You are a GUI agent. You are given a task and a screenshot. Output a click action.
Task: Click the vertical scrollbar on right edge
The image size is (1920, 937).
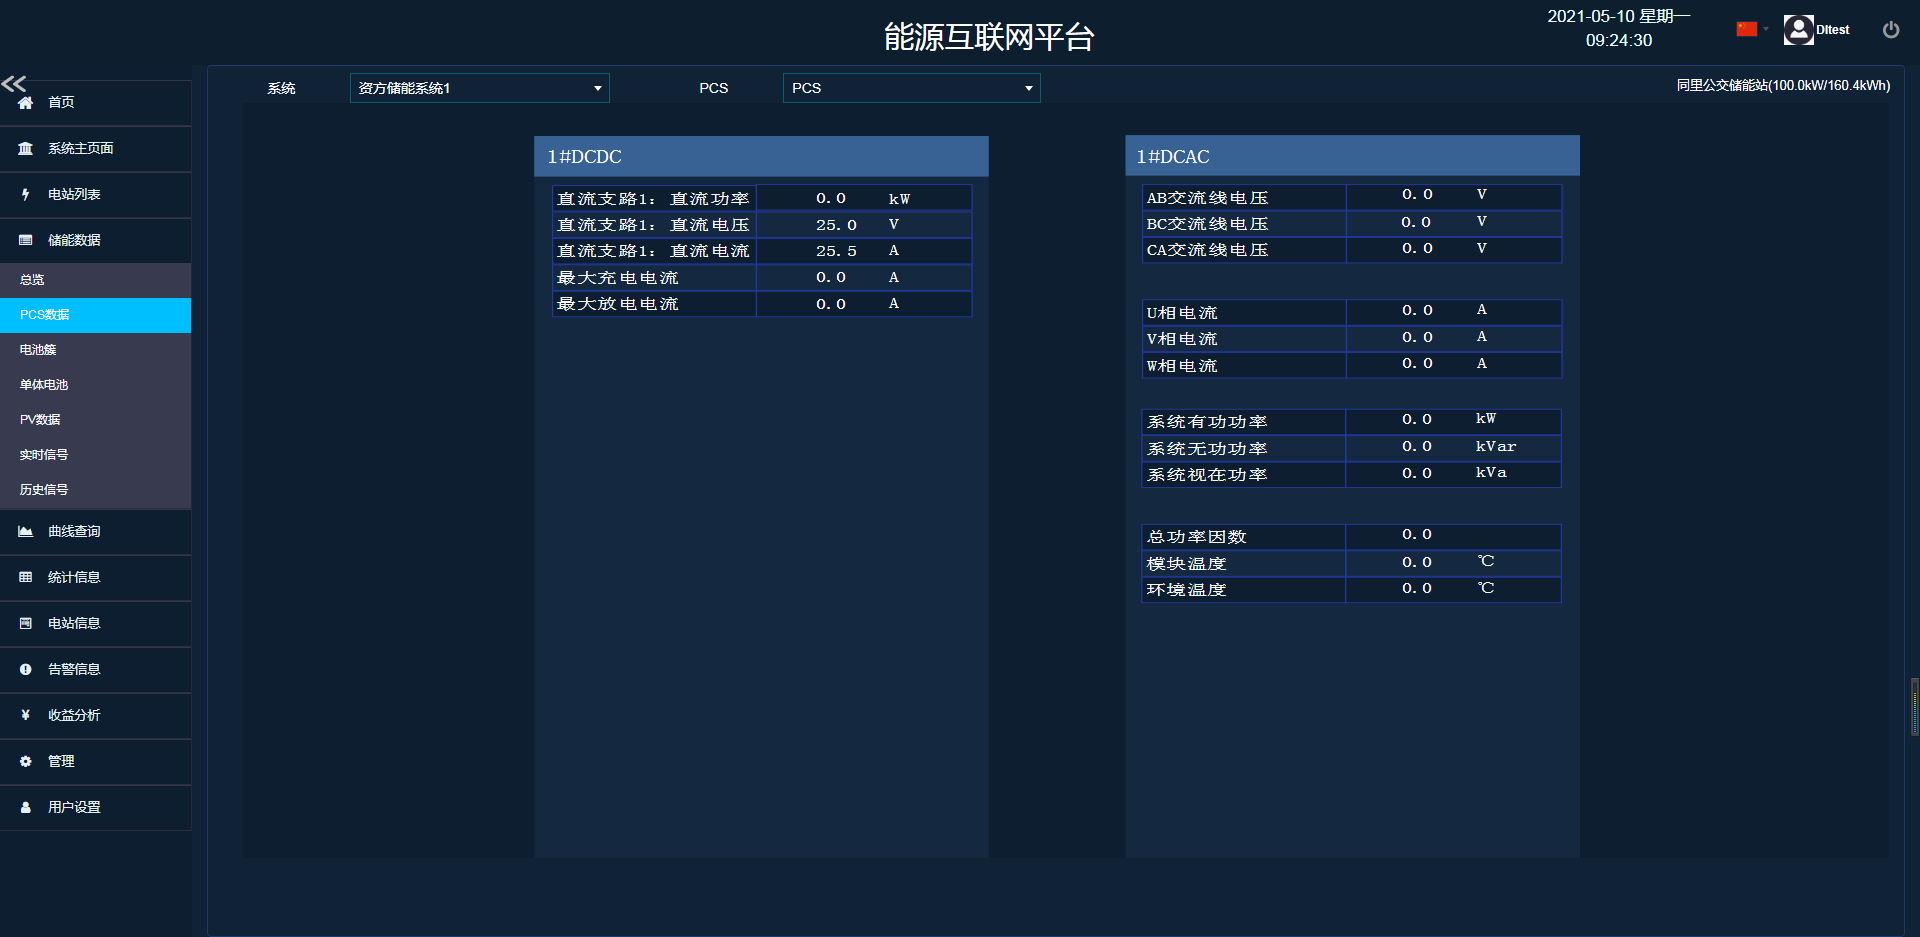click(1914, 706)
